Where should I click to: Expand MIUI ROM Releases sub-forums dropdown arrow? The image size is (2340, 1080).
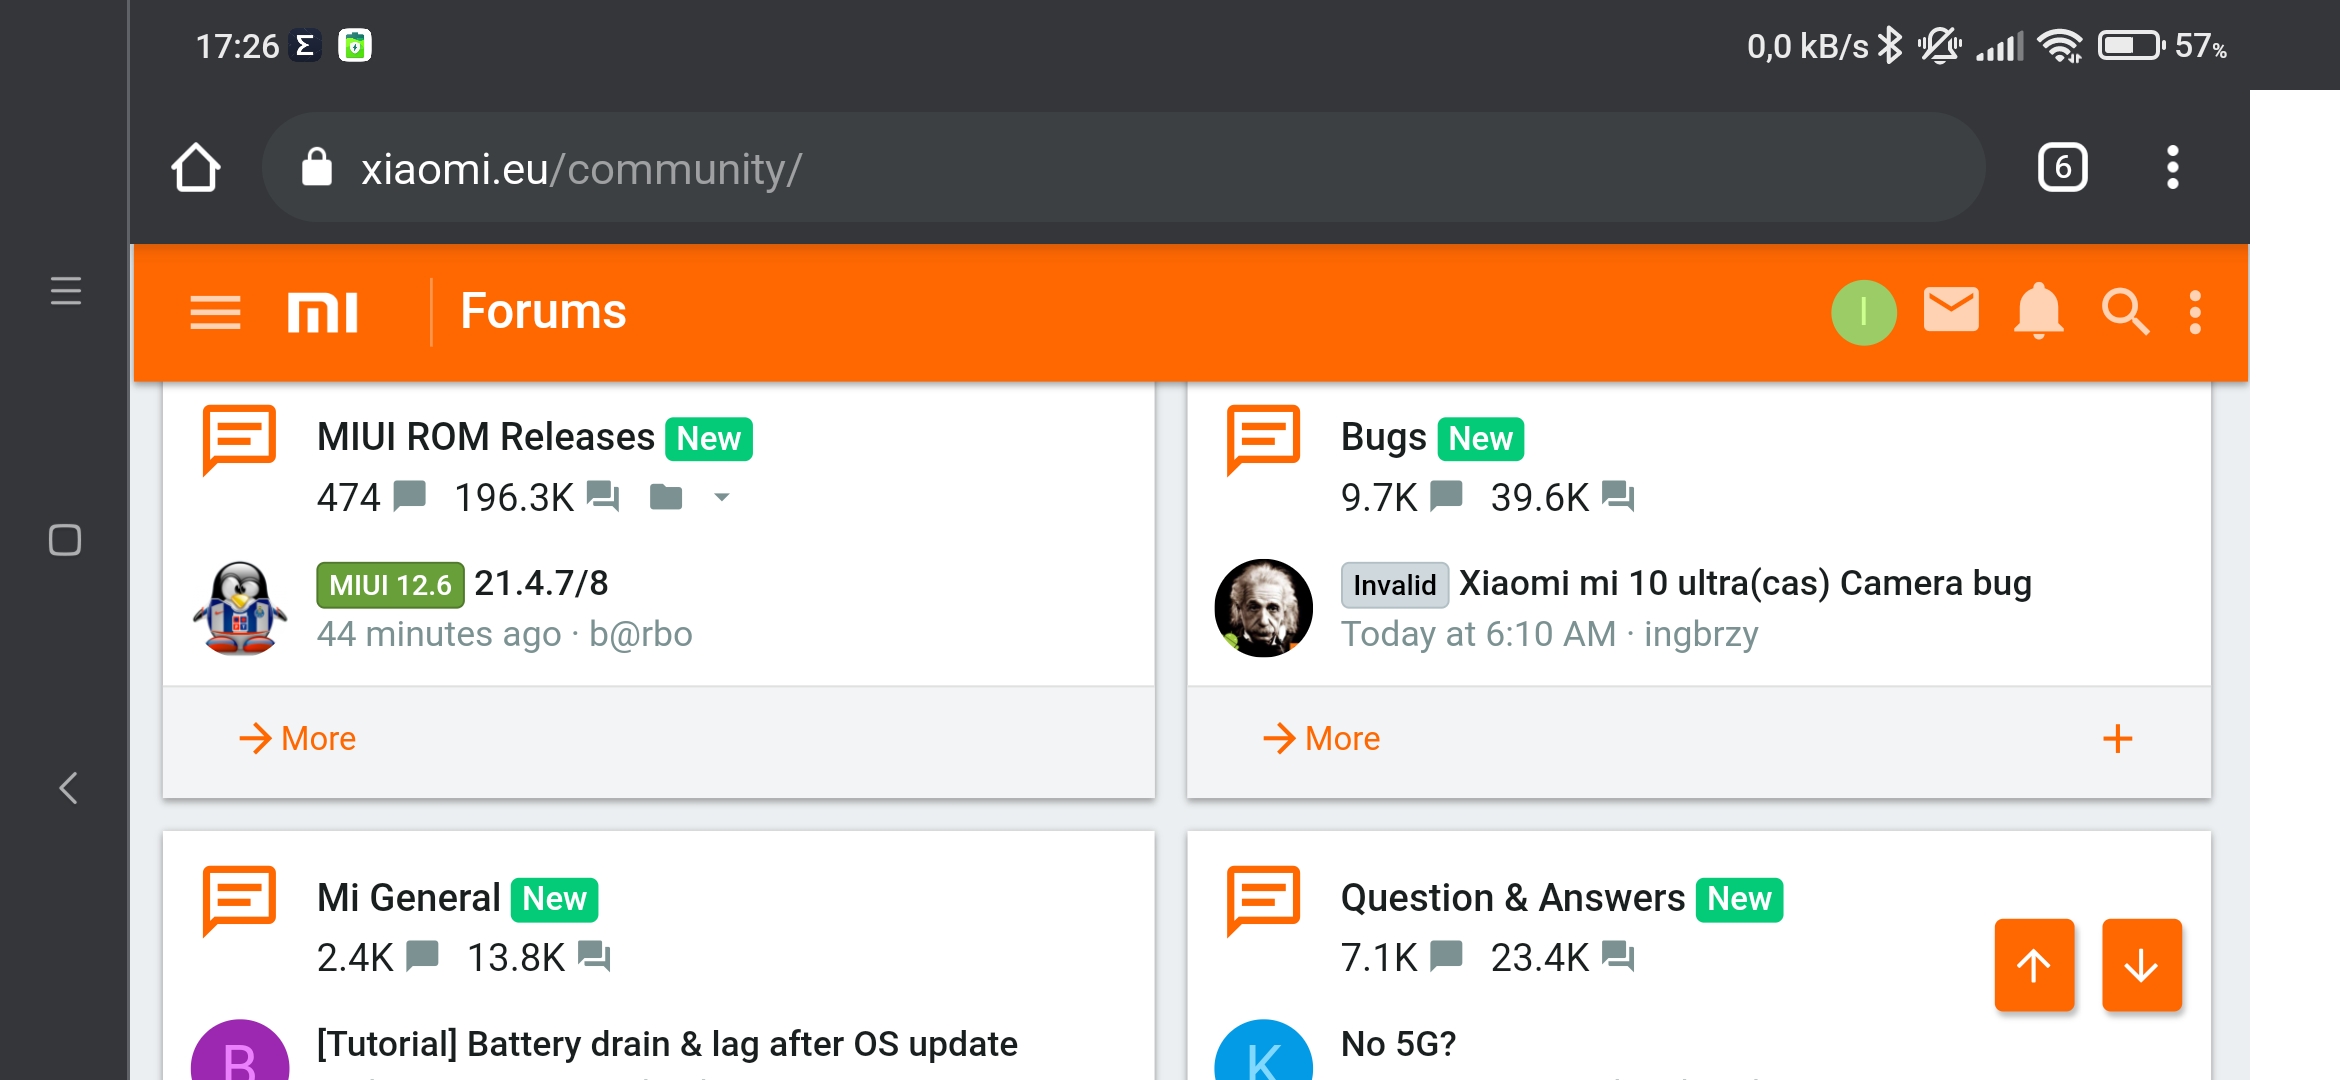point(722,497)
